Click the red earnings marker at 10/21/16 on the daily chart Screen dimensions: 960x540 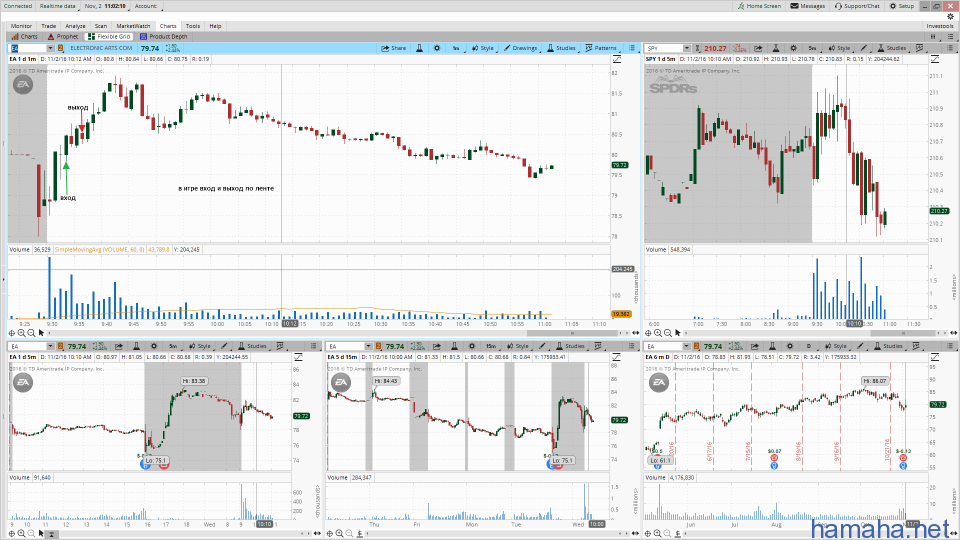[x=902, y=457]
